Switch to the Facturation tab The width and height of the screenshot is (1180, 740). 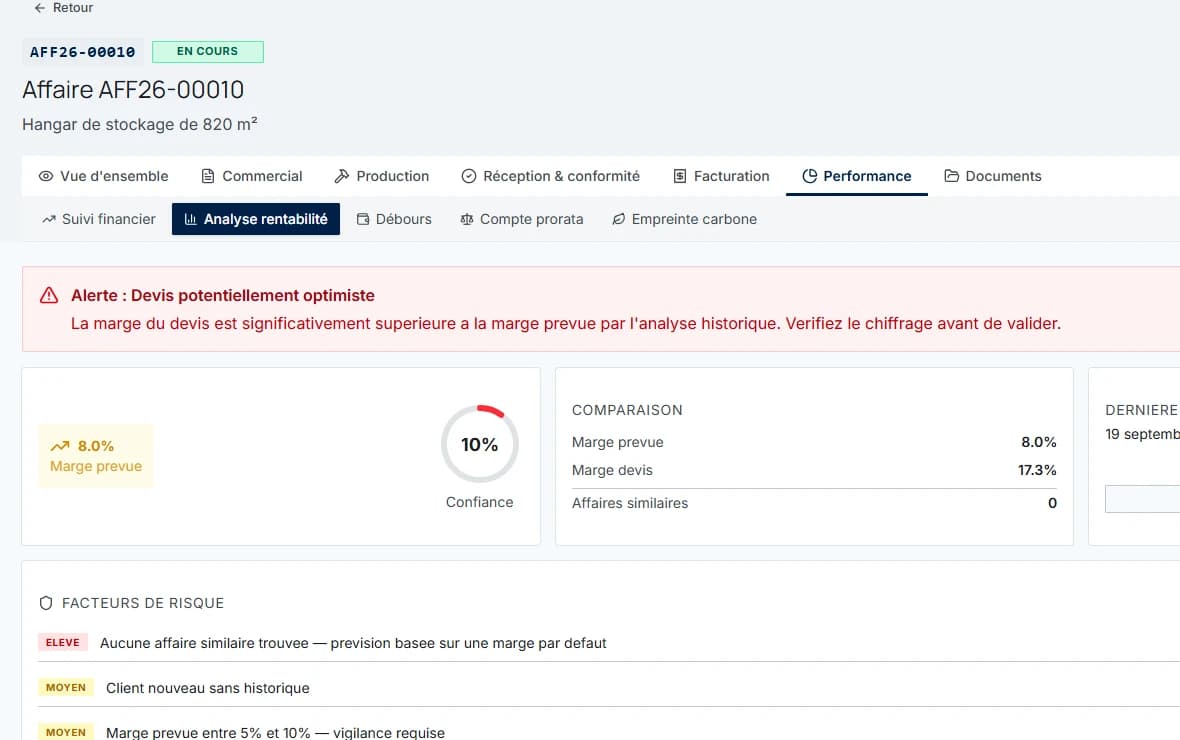(721, 176)
